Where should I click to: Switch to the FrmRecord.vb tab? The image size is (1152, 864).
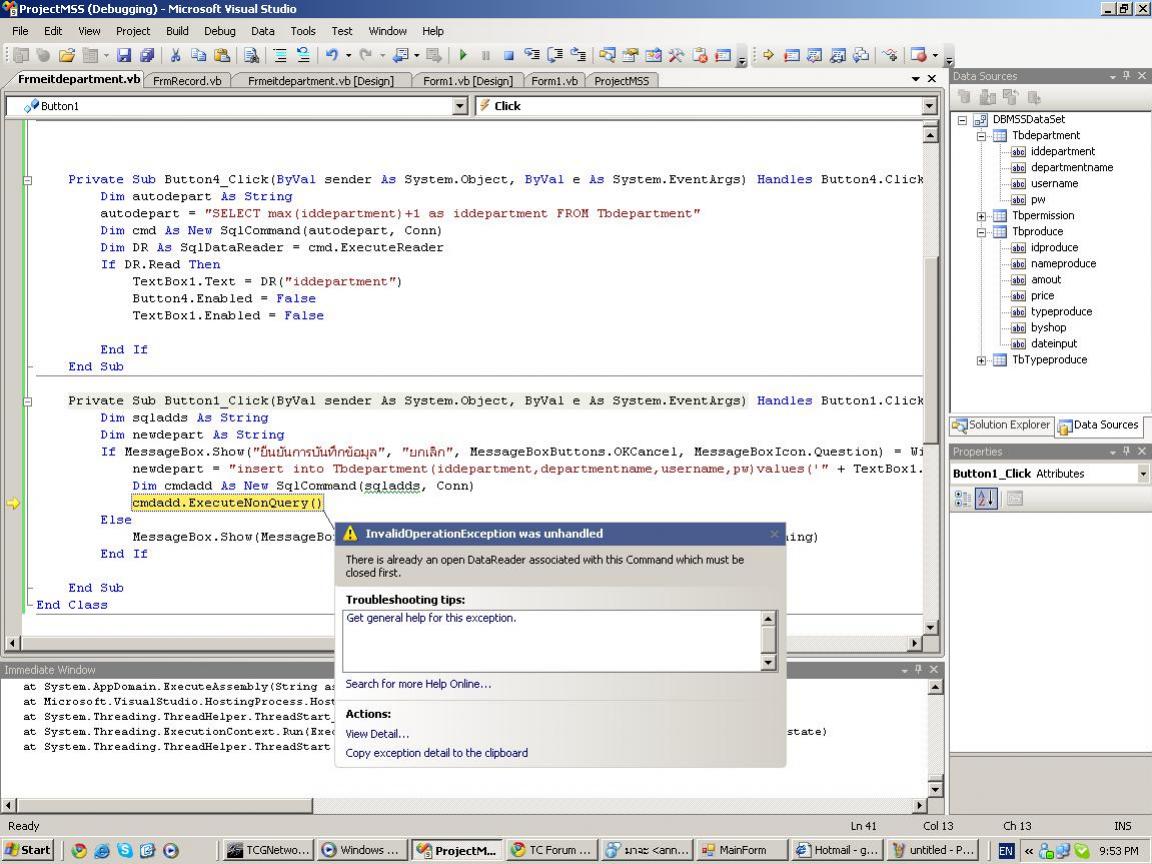coord(187,81)
